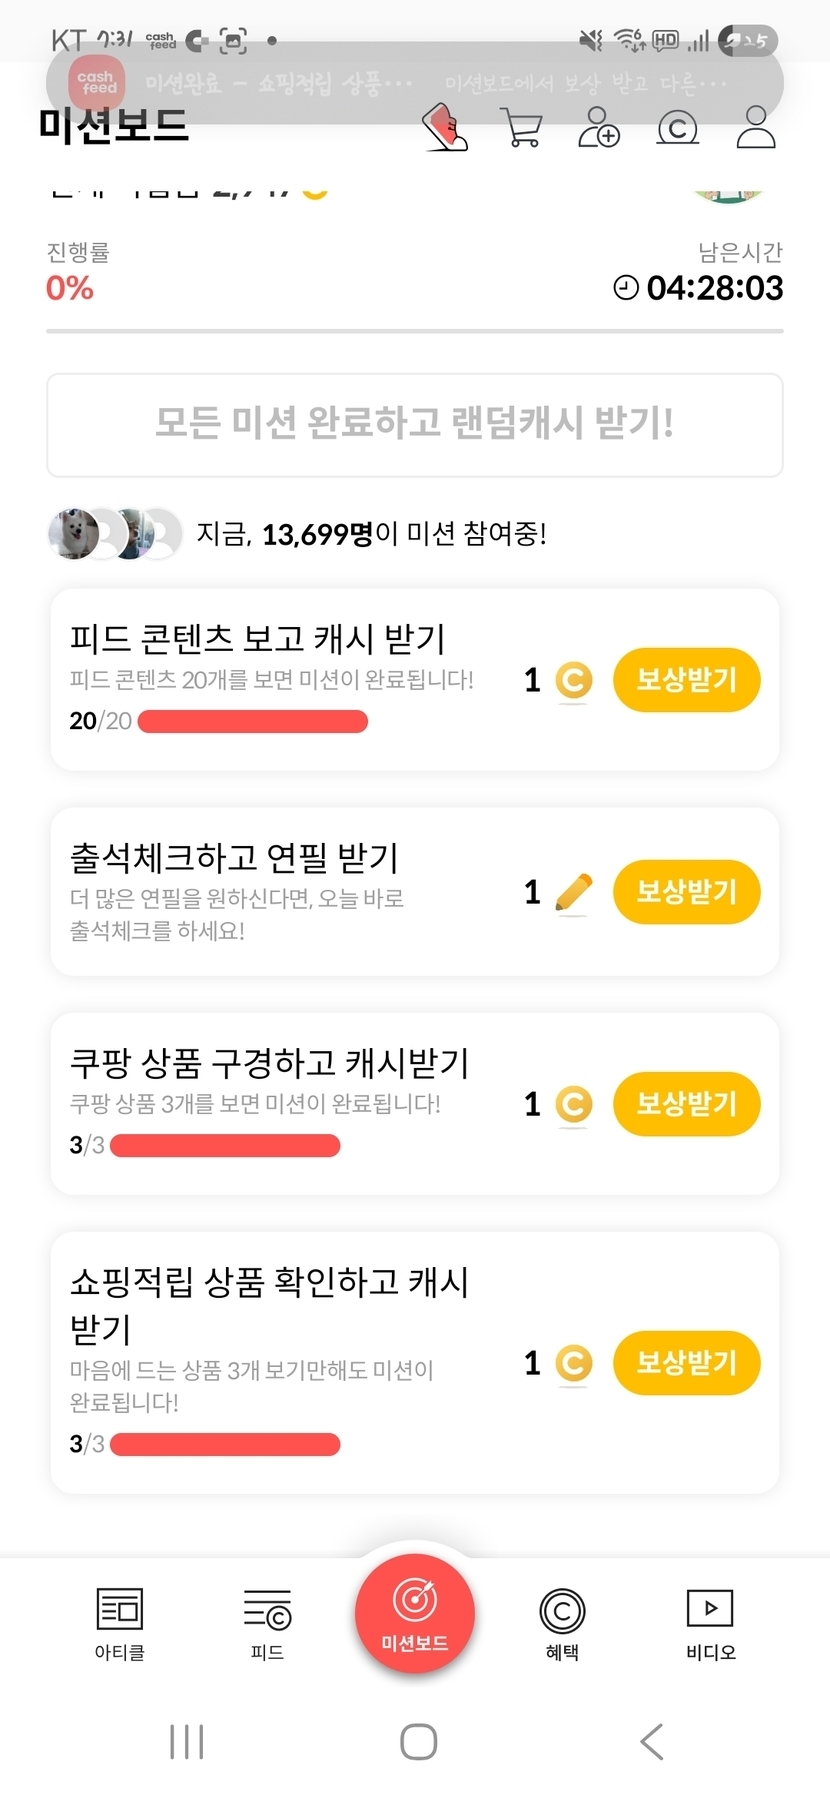Tap the center 미션보드 button
The width and height of the screenshot is (830, 1798).
point(415,1612)
